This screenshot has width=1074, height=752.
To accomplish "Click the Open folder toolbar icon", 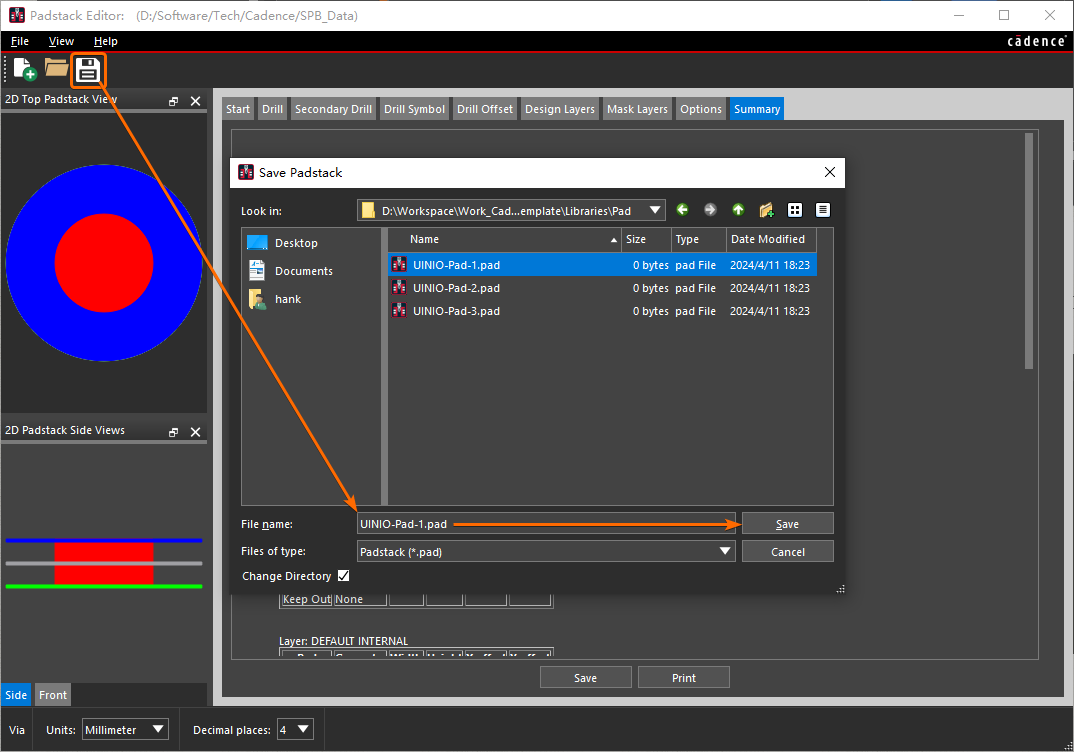I will click(x=56, y=69).
